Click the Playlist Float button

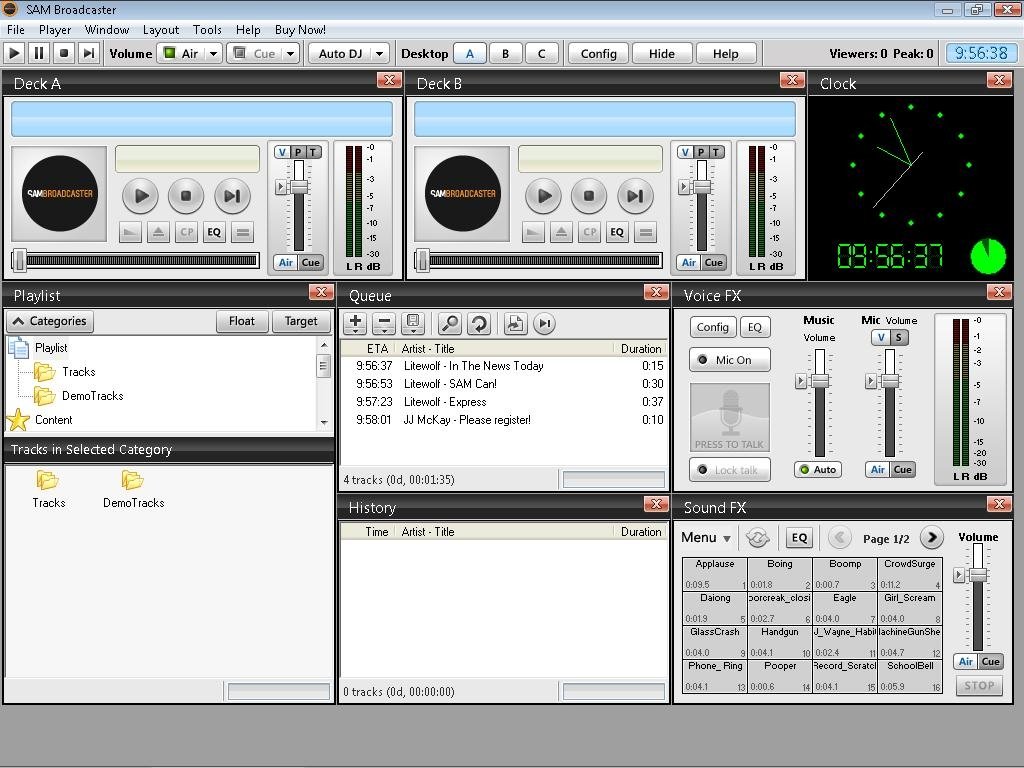(x=241, y=321)
